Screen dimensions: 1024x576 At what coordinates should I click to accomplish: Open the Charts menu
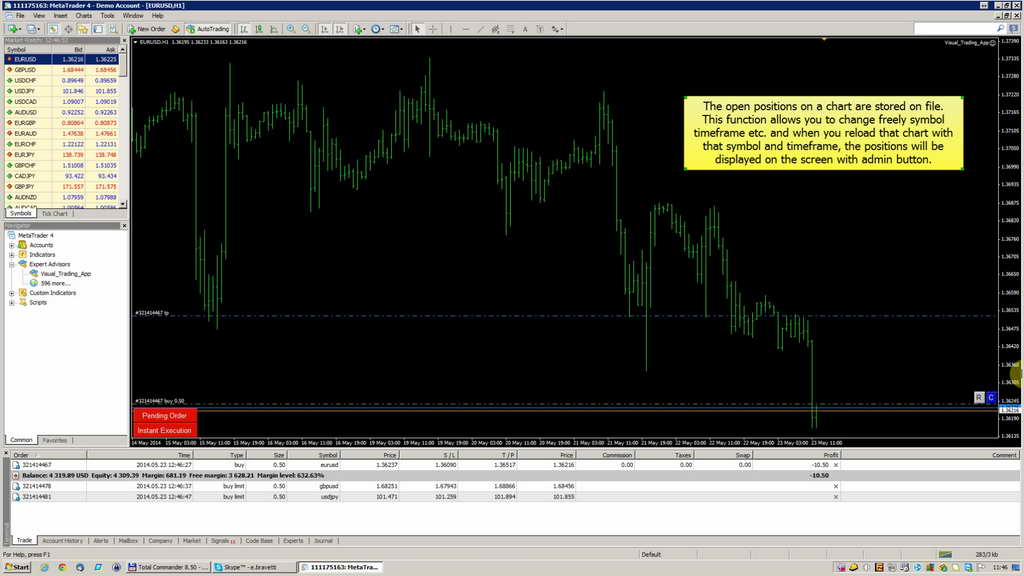click(x=84, y=15)
